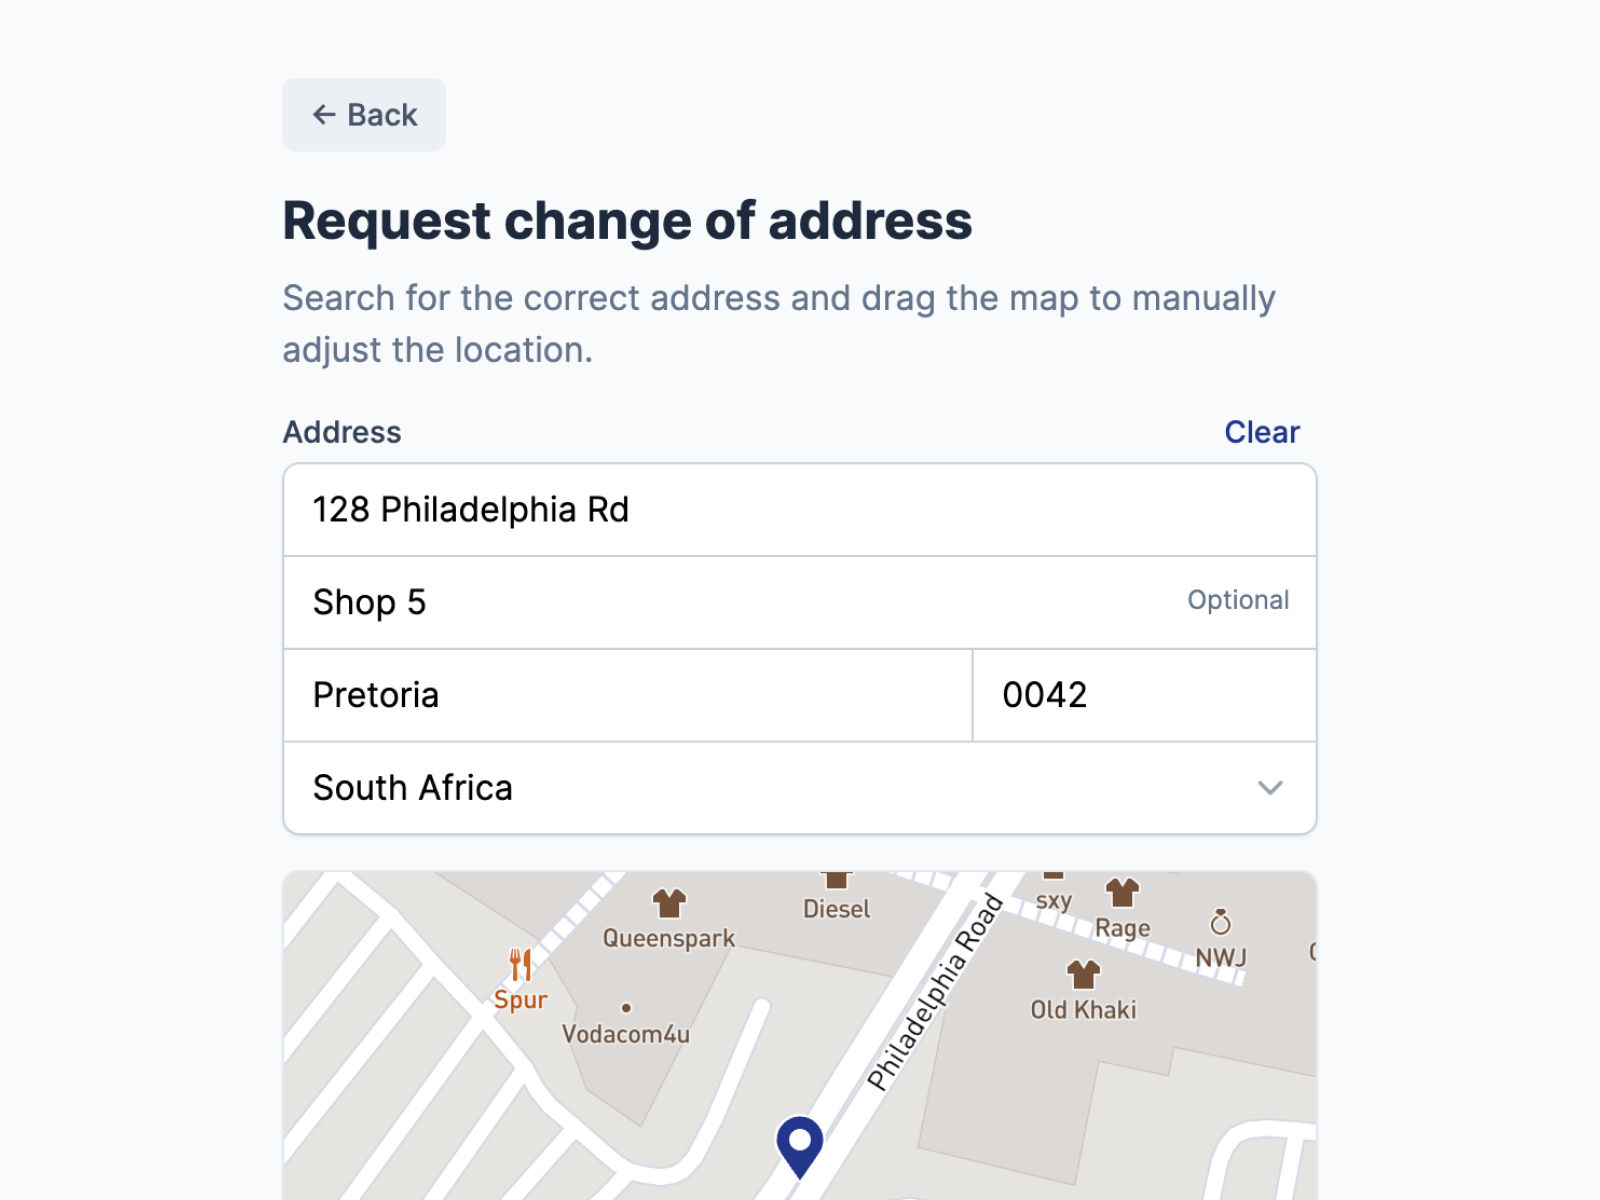Click the Clear address link
Image resolution: width=1600 pixels, height=1200 pixels.
click(x=1262, y=432)
